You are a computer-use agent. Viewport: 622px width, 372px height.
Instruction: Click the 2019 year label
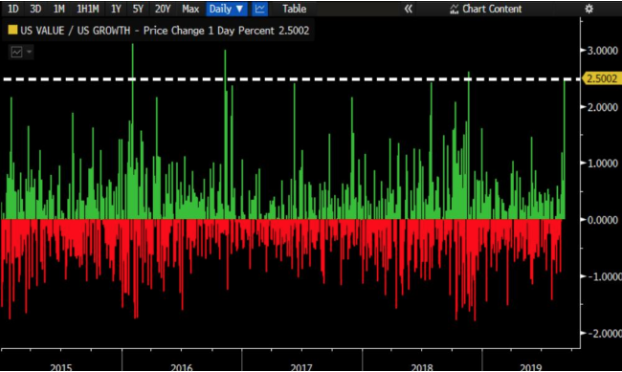[x=531, y=367]
